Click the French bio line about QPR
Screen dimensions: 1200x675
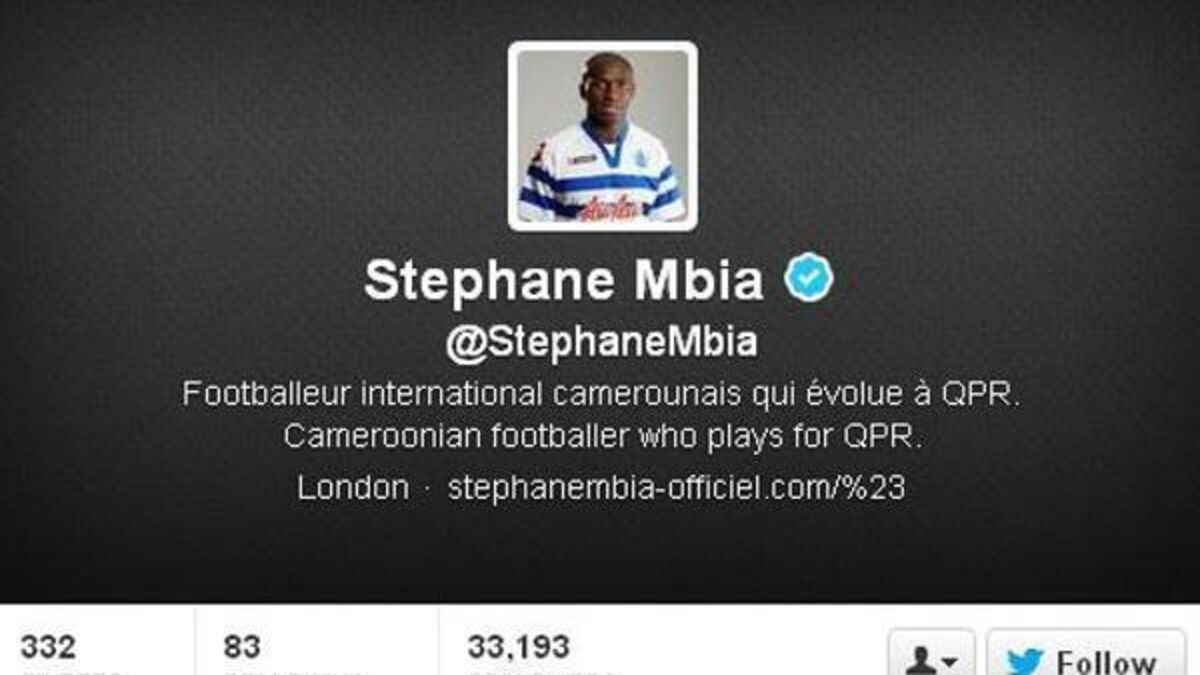click(x=601, y=394)
